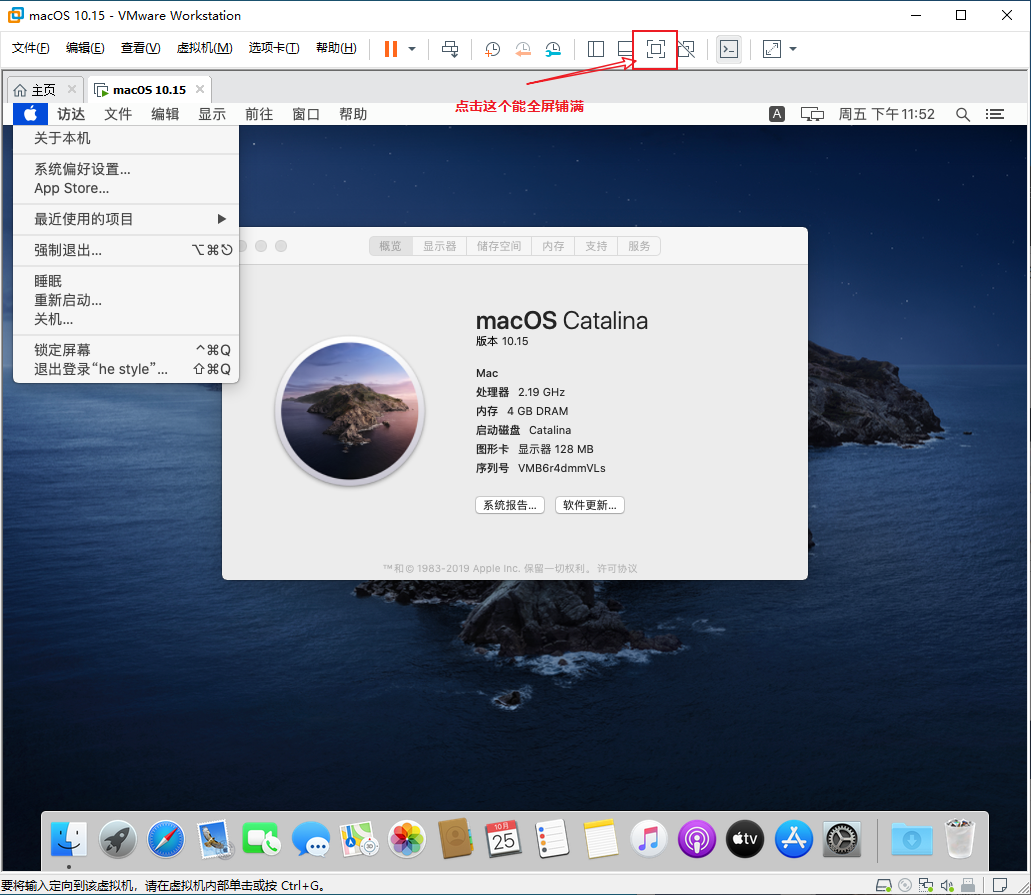Open System Preferences gear in Dock
This screenshot has width=1031, height=895.
click(x=842, y=839)
